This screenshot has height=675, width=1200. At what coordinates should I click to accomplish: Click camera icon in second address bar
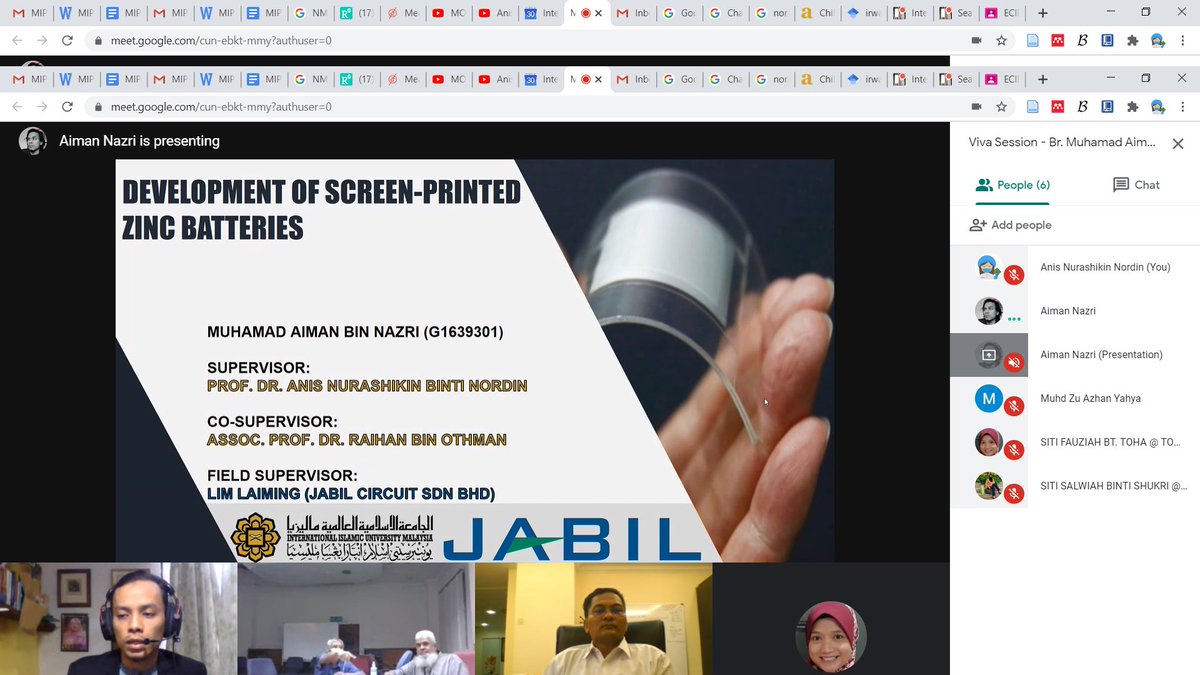click(977, 107)
